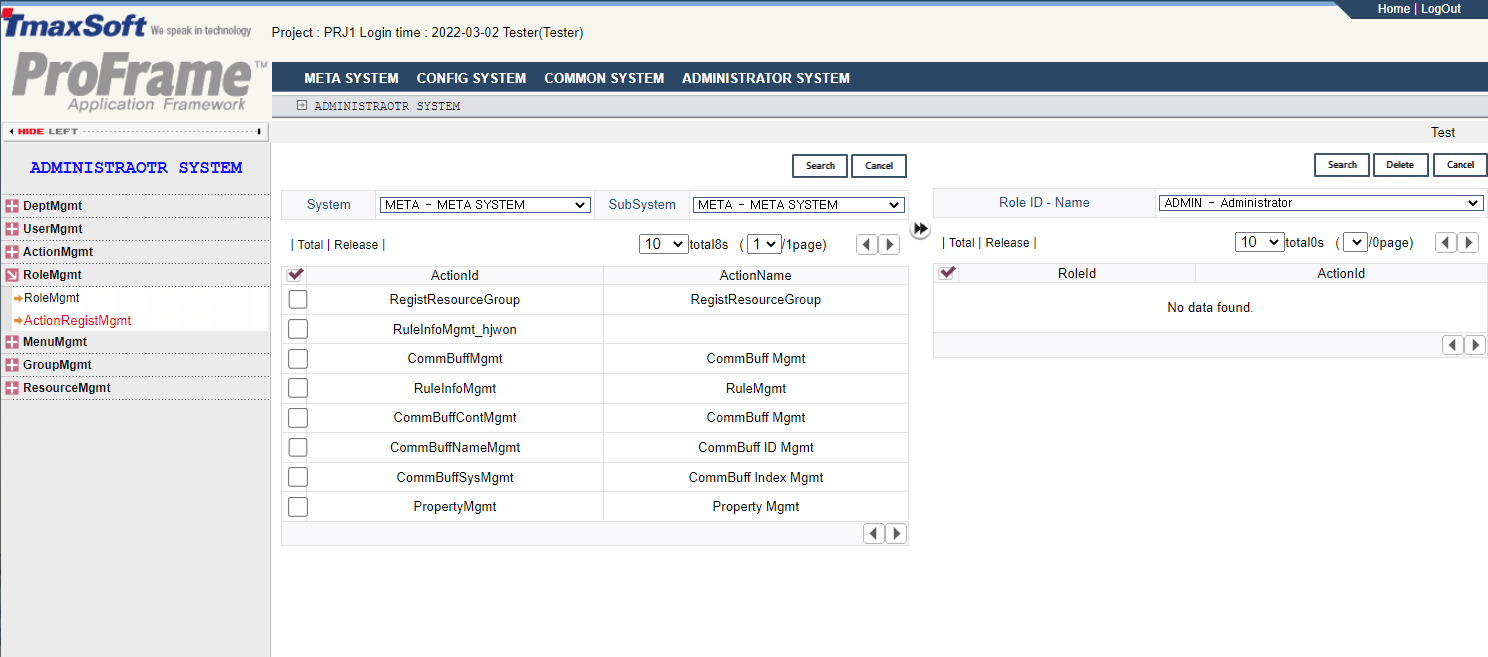Open the System dropdown showing META SYSTEM
The height and width of the screenshot is (657, 1488).
[485, 205]
